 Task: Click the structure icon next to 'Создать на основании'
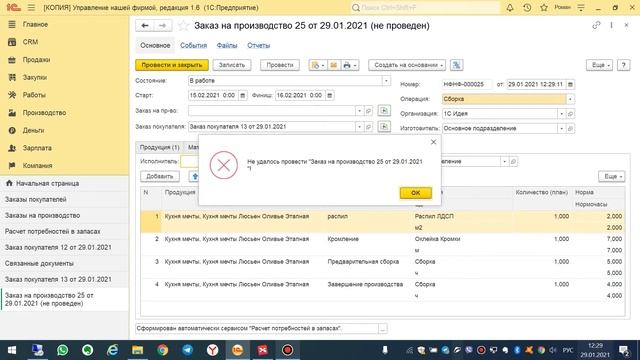click(456, 65)
